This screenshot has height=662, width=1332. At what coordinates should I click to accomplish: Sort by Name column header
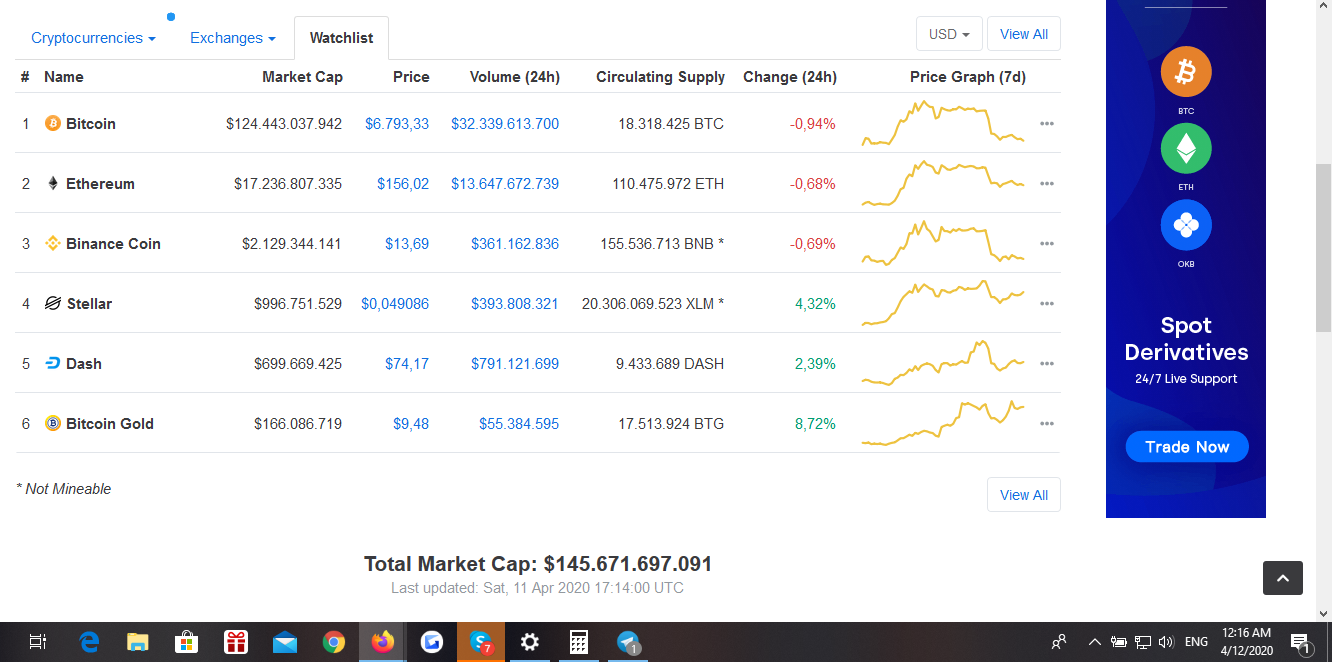(x=64, y=77)
